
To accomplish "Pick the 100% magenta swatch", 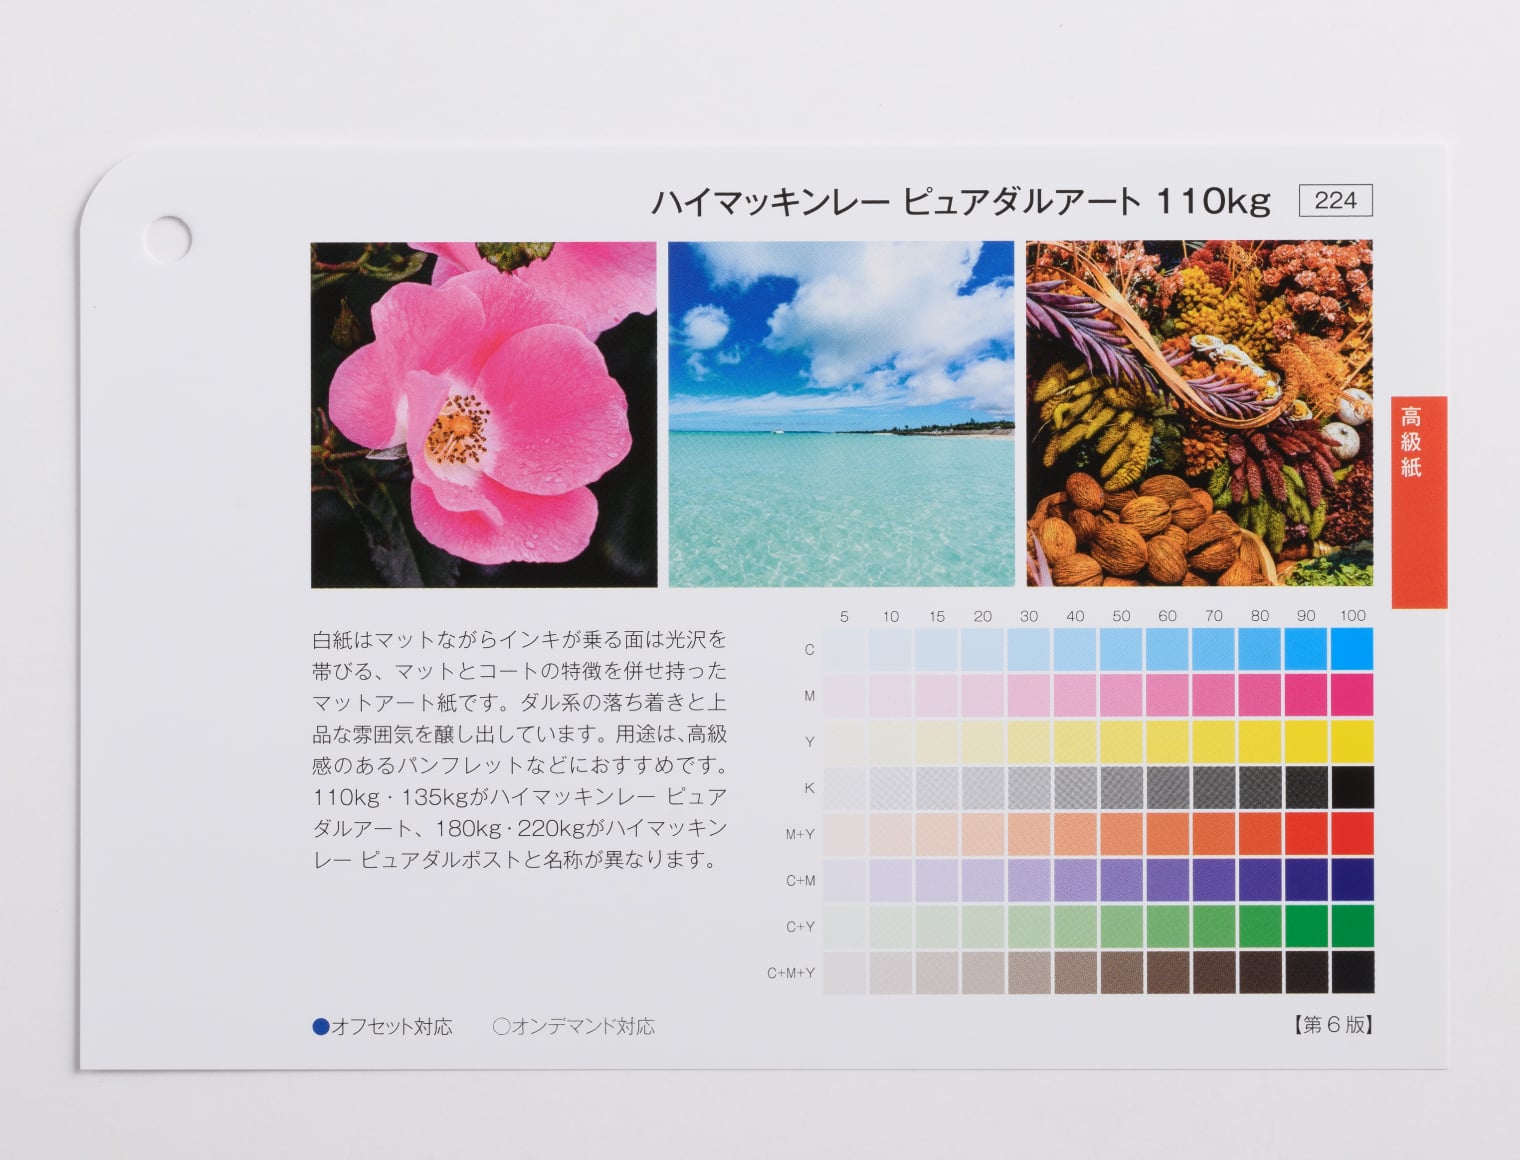I will click(1352, 696).
